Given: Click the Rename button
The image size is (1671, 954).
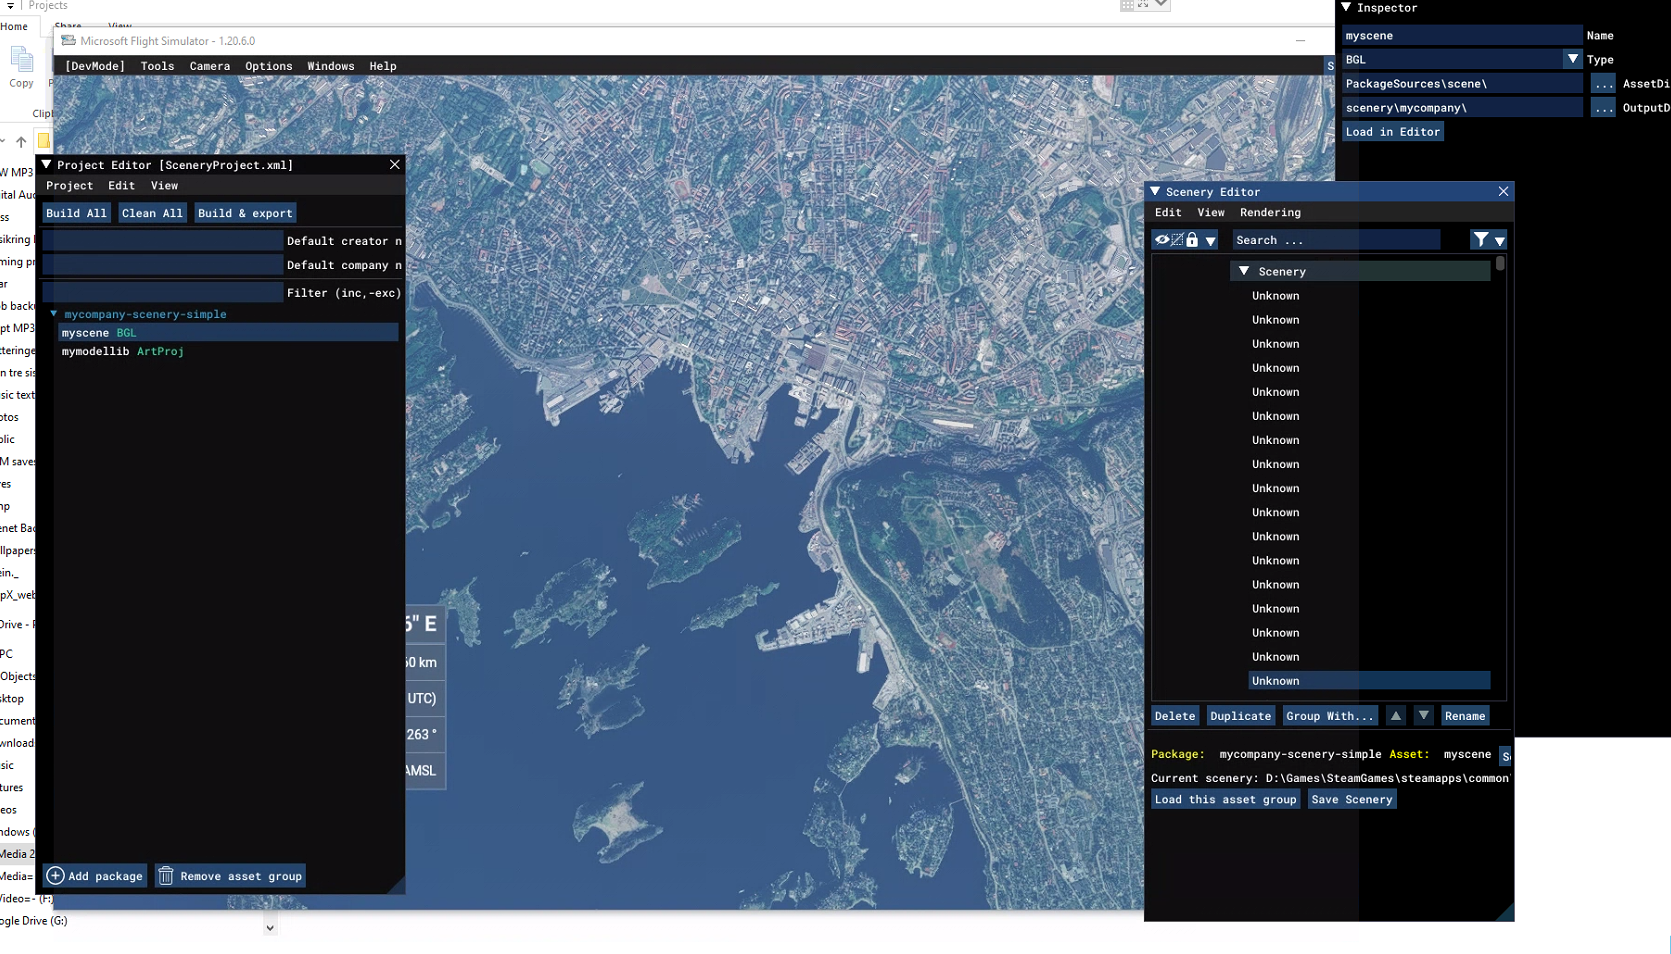Looking at the screenshot, I should click(1465, 716).
